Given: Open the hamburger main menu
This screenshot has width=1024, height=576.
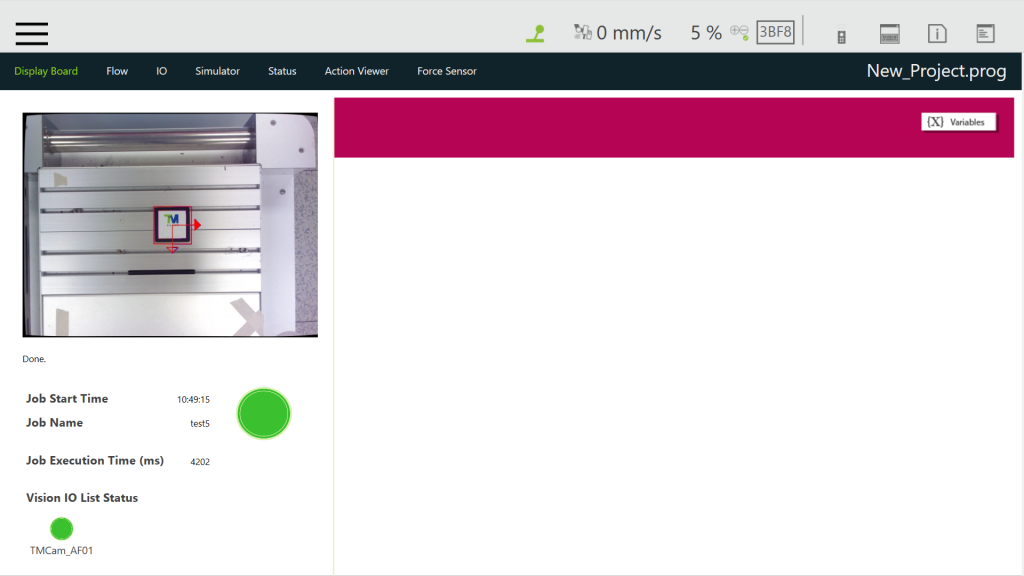Looking at the screenshot, I should click(32, 33).
